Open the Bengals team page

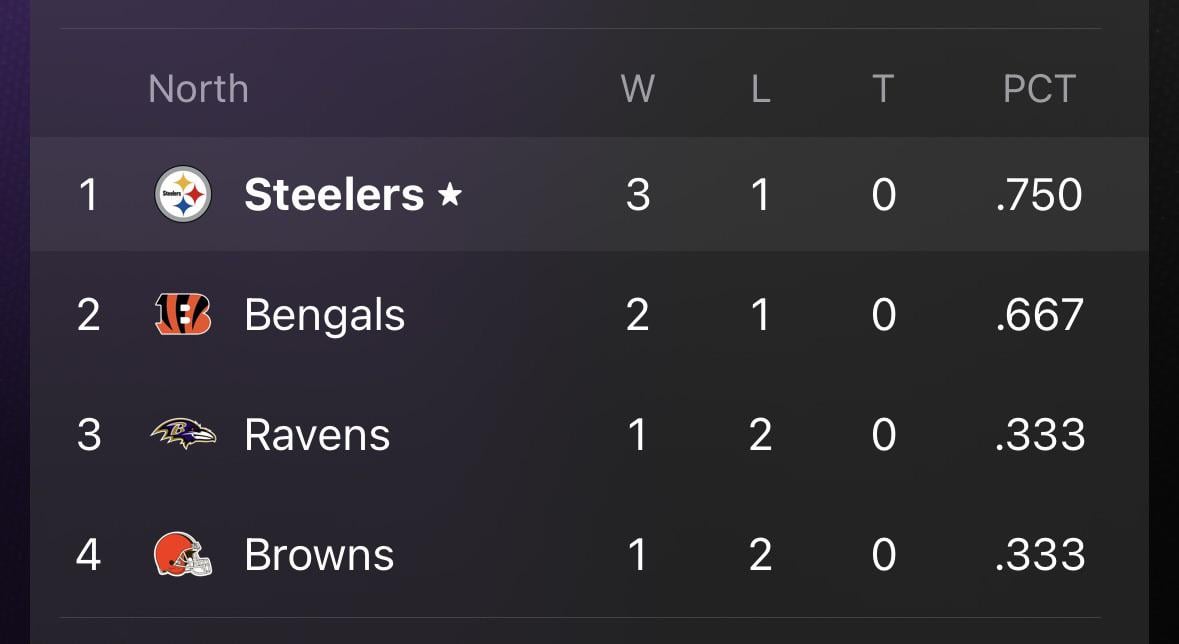point(324,315)
